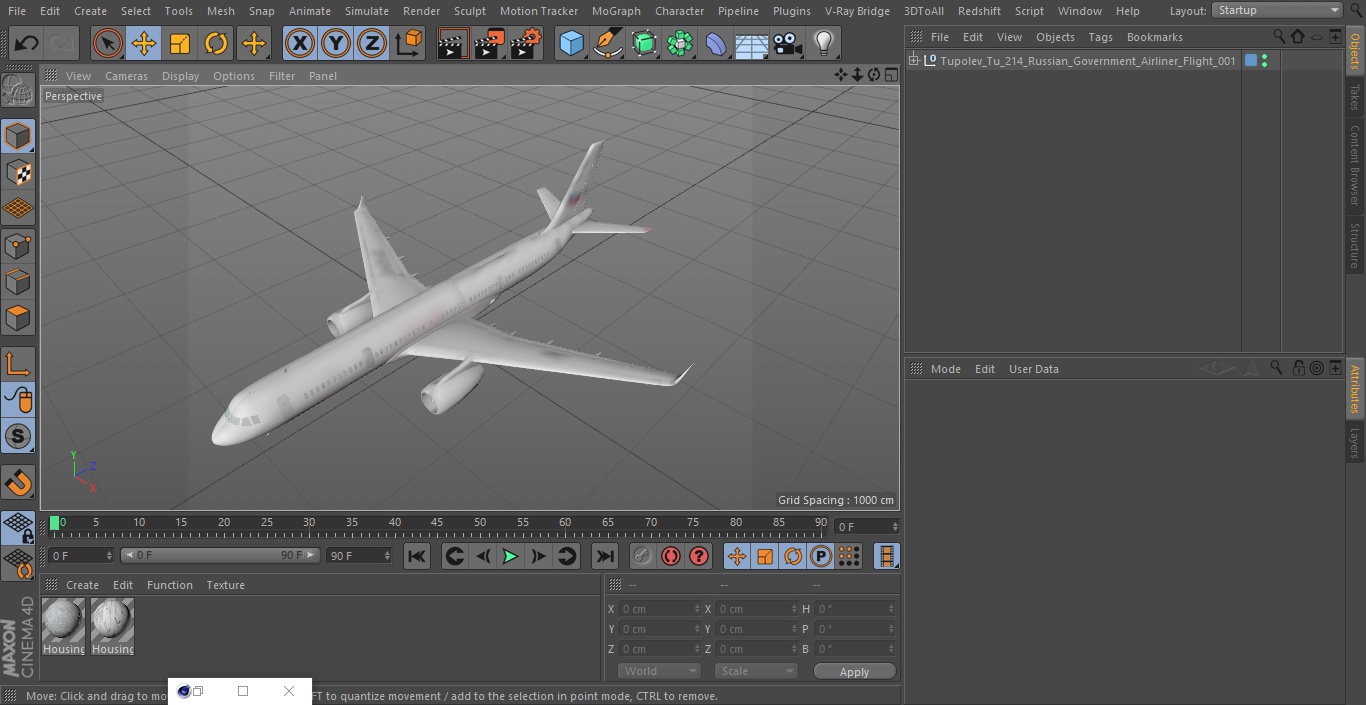This screenshot has height=705, width=1366.
Task: Open the Scale size mode dropdown
Action: point(756,671)
